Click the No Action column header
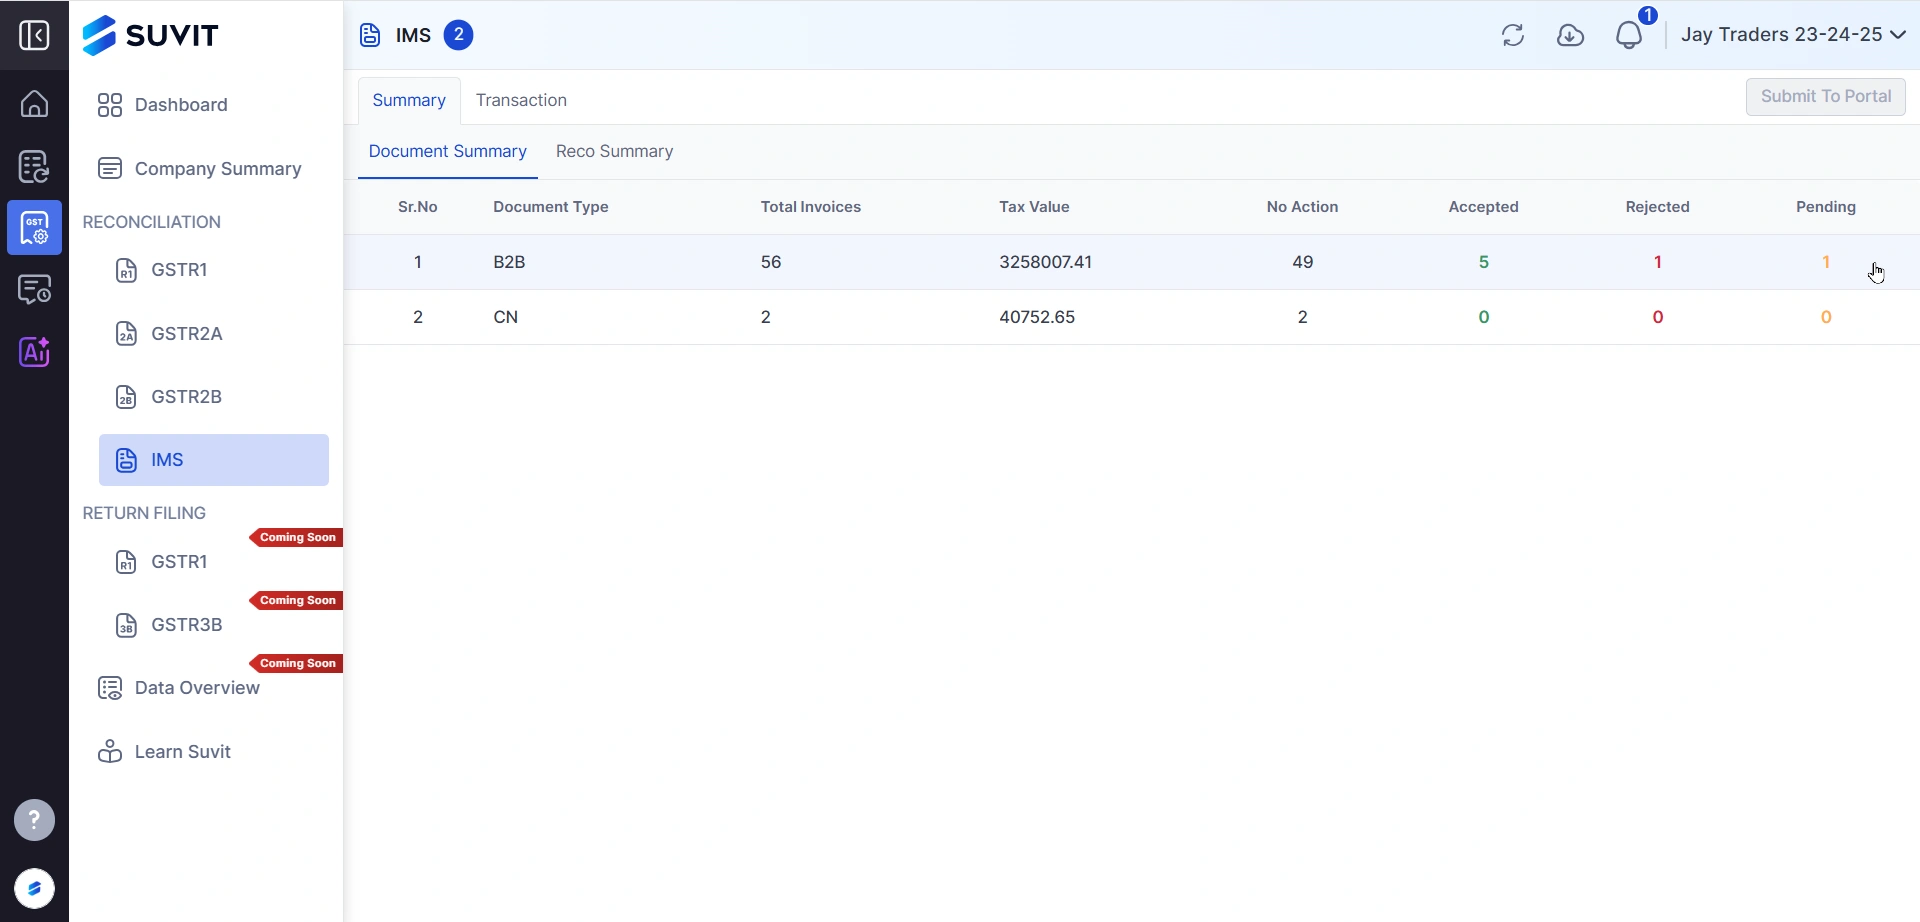 tap(1302, 207)
